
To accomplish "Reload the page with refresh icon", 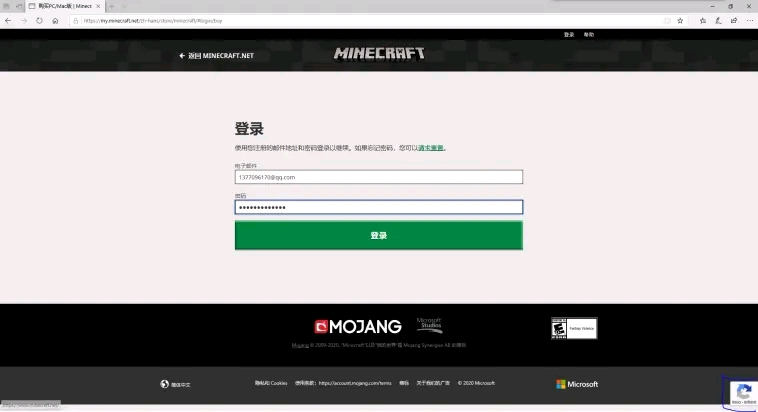I will tap(39, 21).
